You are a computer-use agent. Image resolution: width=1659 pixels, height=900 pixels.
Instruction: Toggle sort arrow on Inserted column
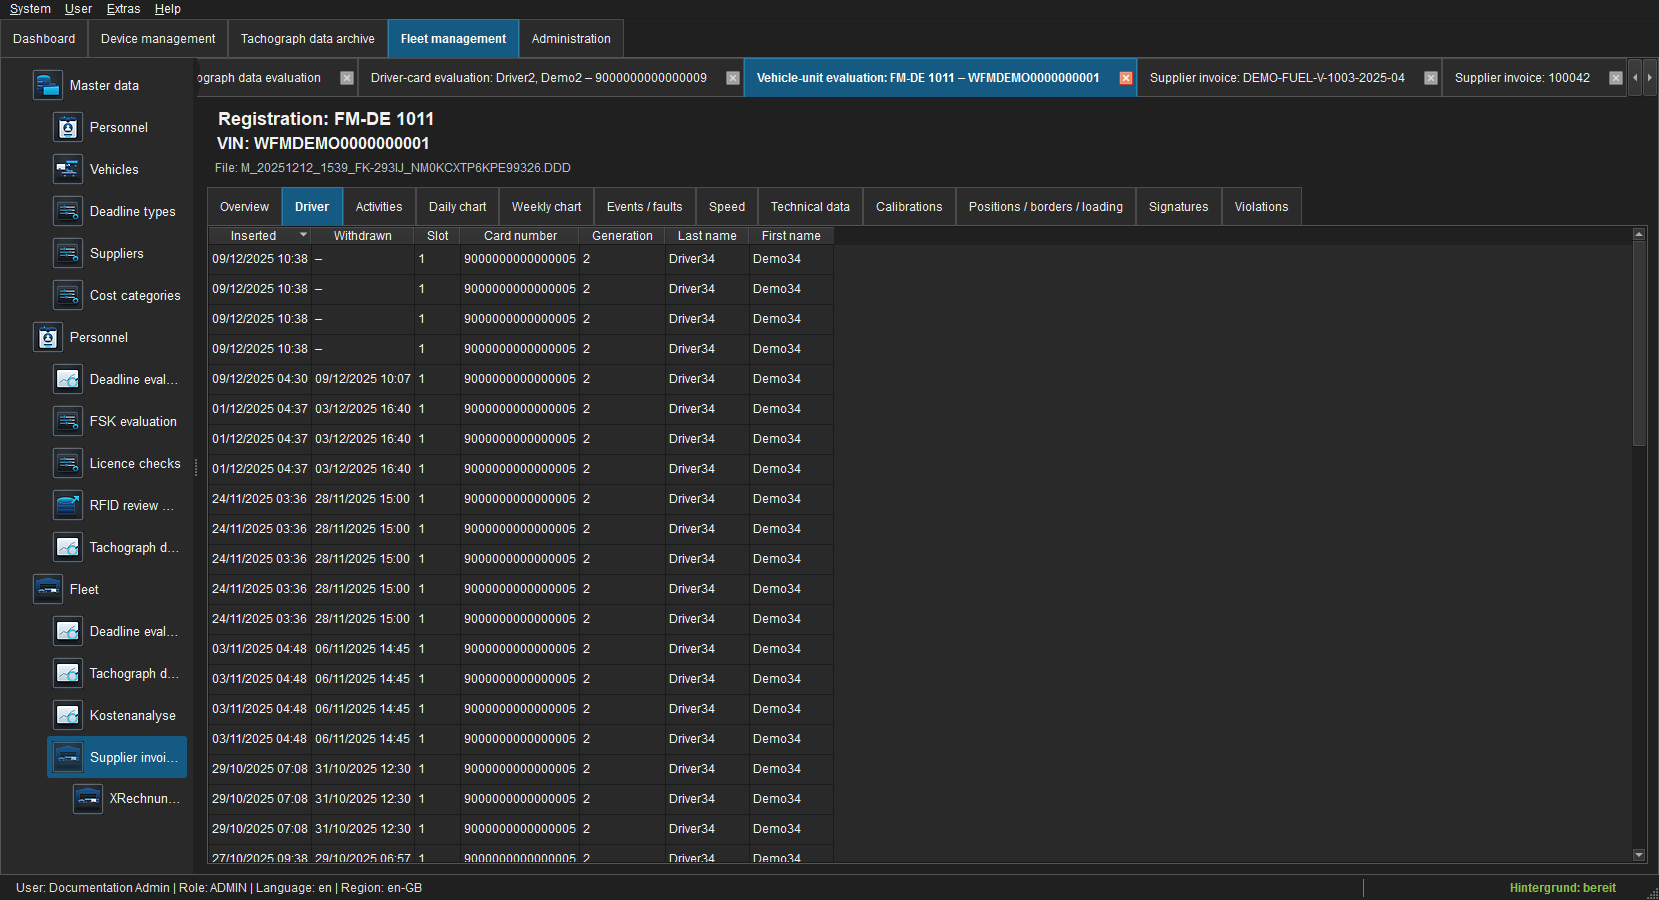(x=303, y=236)
